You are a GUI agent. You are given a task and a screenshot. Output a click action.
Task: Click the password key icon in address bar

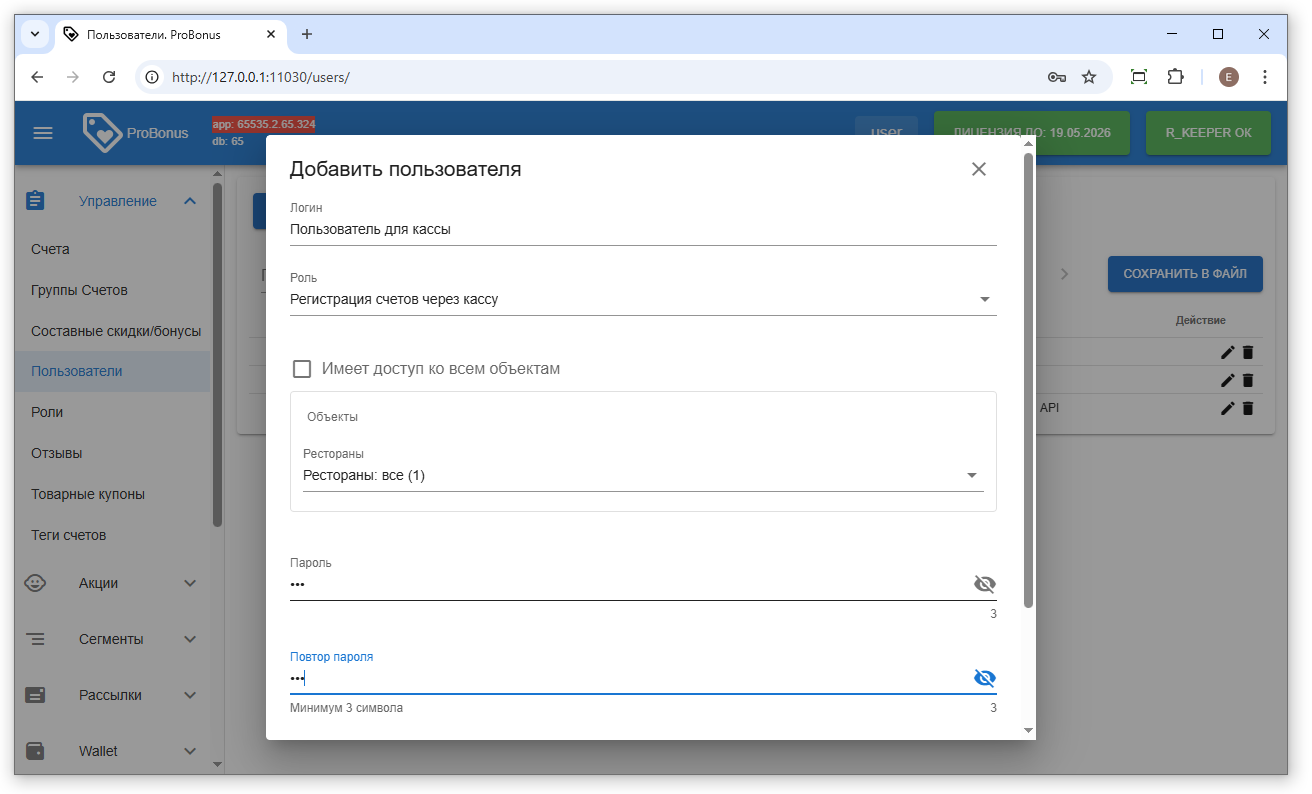(x=1056, y=77)
